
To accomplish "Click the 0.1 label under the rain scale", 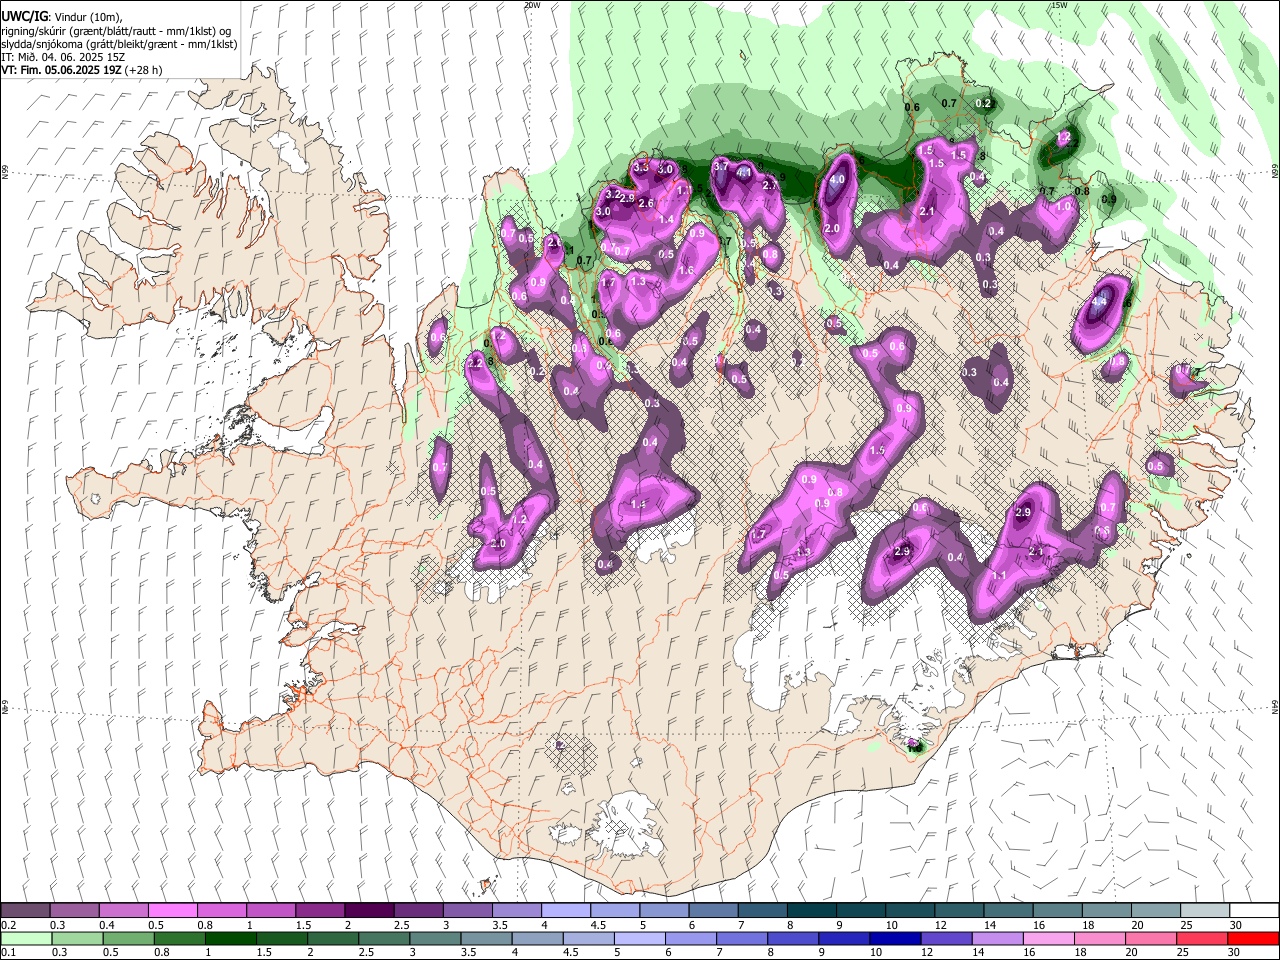I will 9,952.
